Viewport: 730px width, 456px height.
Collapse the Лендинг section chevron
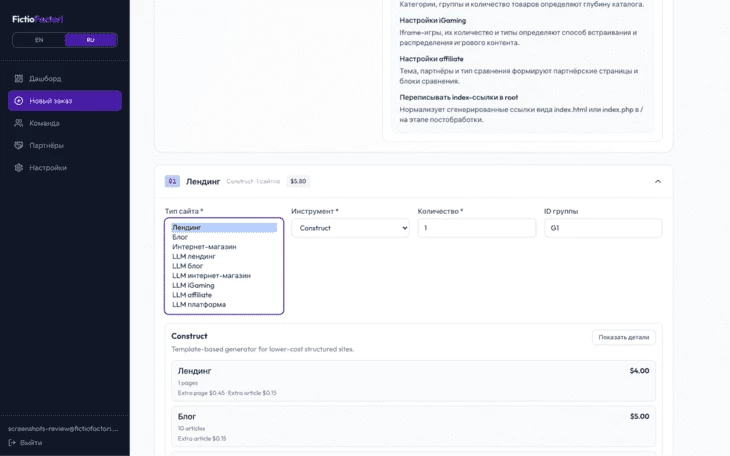[657, 181]
